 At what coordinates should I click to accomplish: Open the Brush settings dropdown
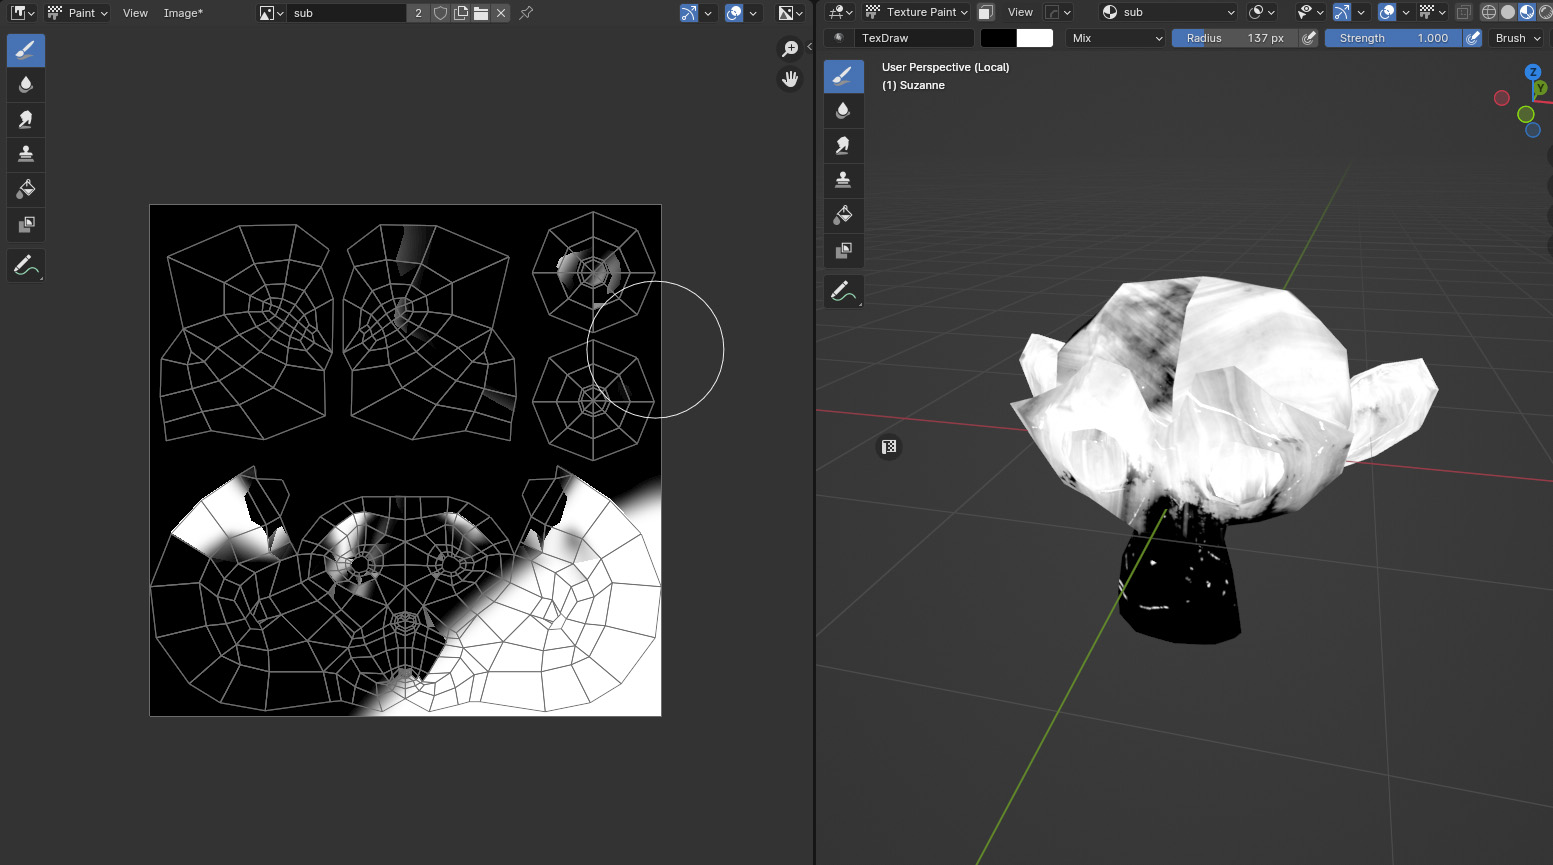pos(1517,38)
